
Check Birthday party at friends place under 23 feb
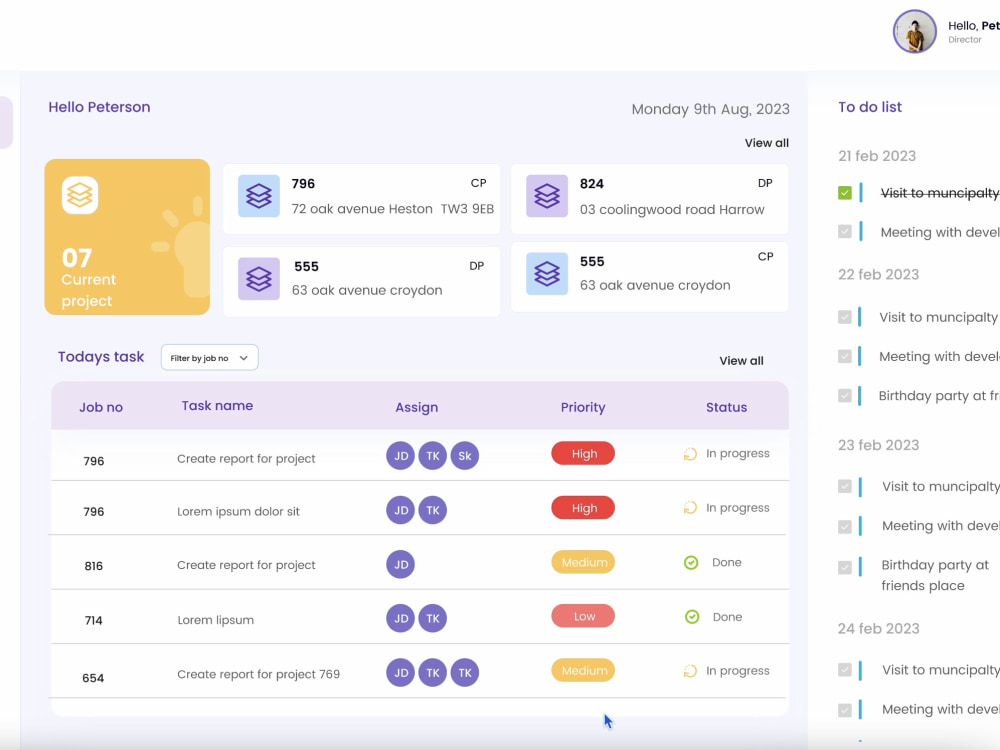[x=845, y=568]
